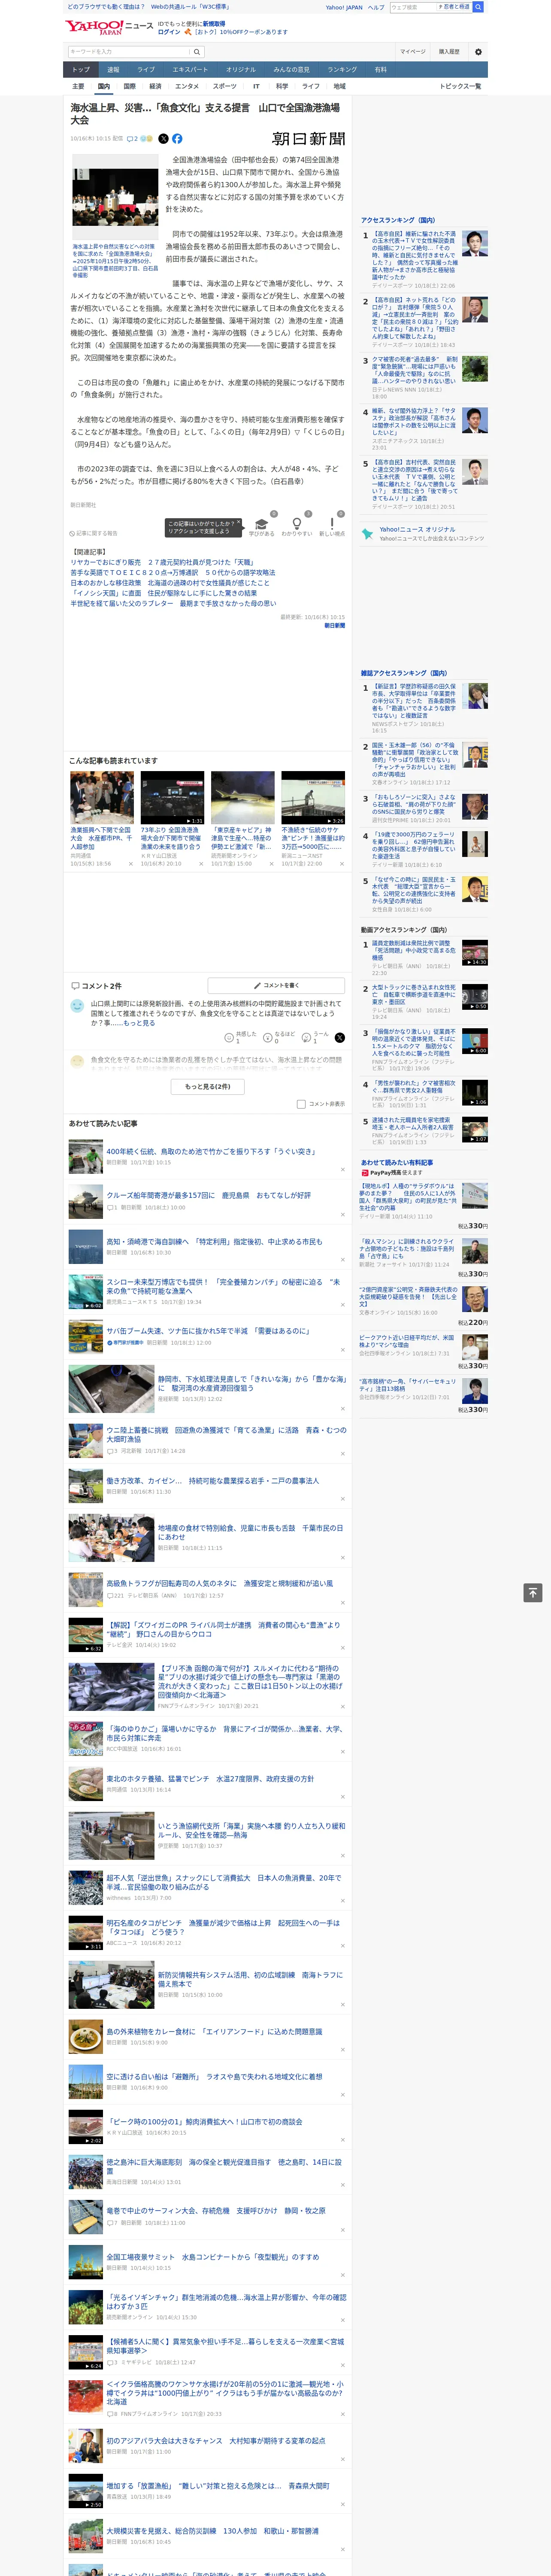The height and width of the screenshot is (2576, 551).
Task: Click the scroll-to-top arrow button
Action: click(x=533, y=1592)
